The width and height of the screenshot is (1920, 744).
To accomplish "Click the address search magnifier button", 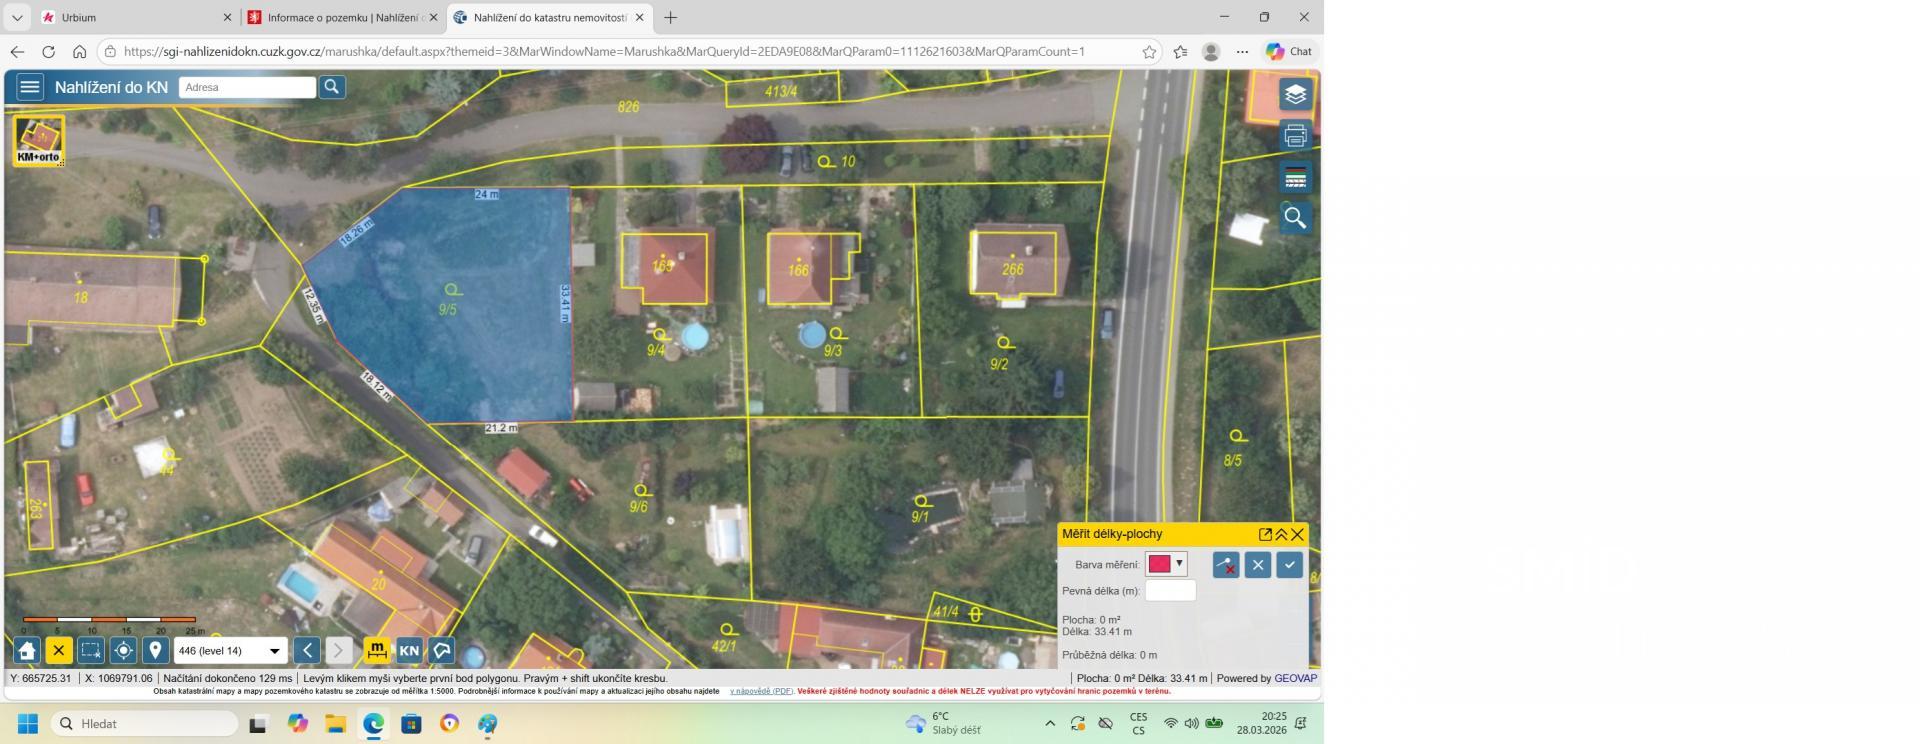I will [332, 87].
